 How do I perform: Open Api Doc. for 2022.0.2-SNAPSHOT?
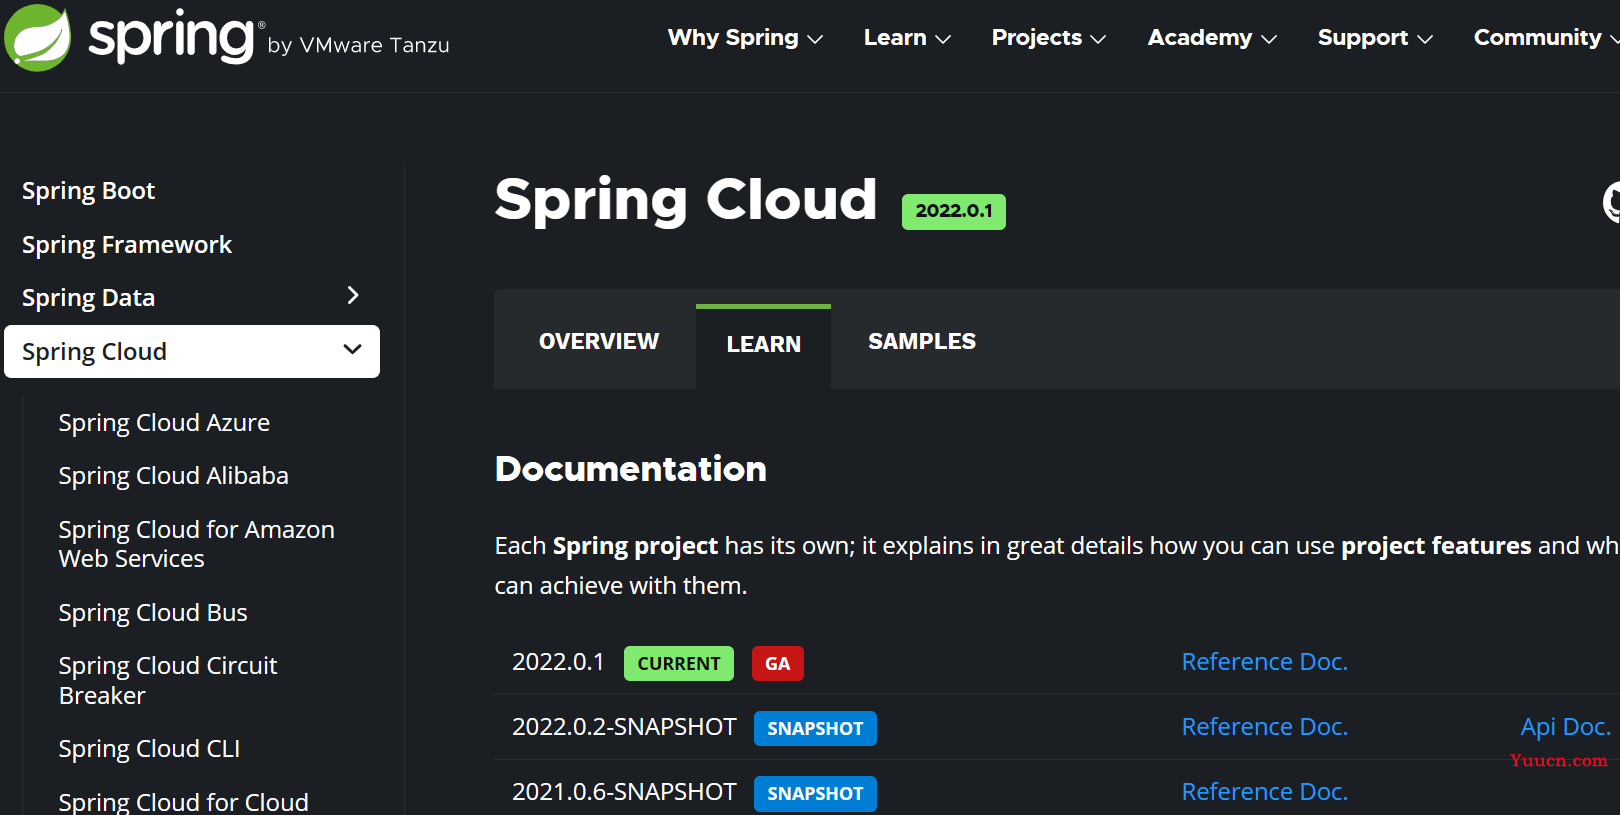pyautogui.click(x=1566, y=727)
